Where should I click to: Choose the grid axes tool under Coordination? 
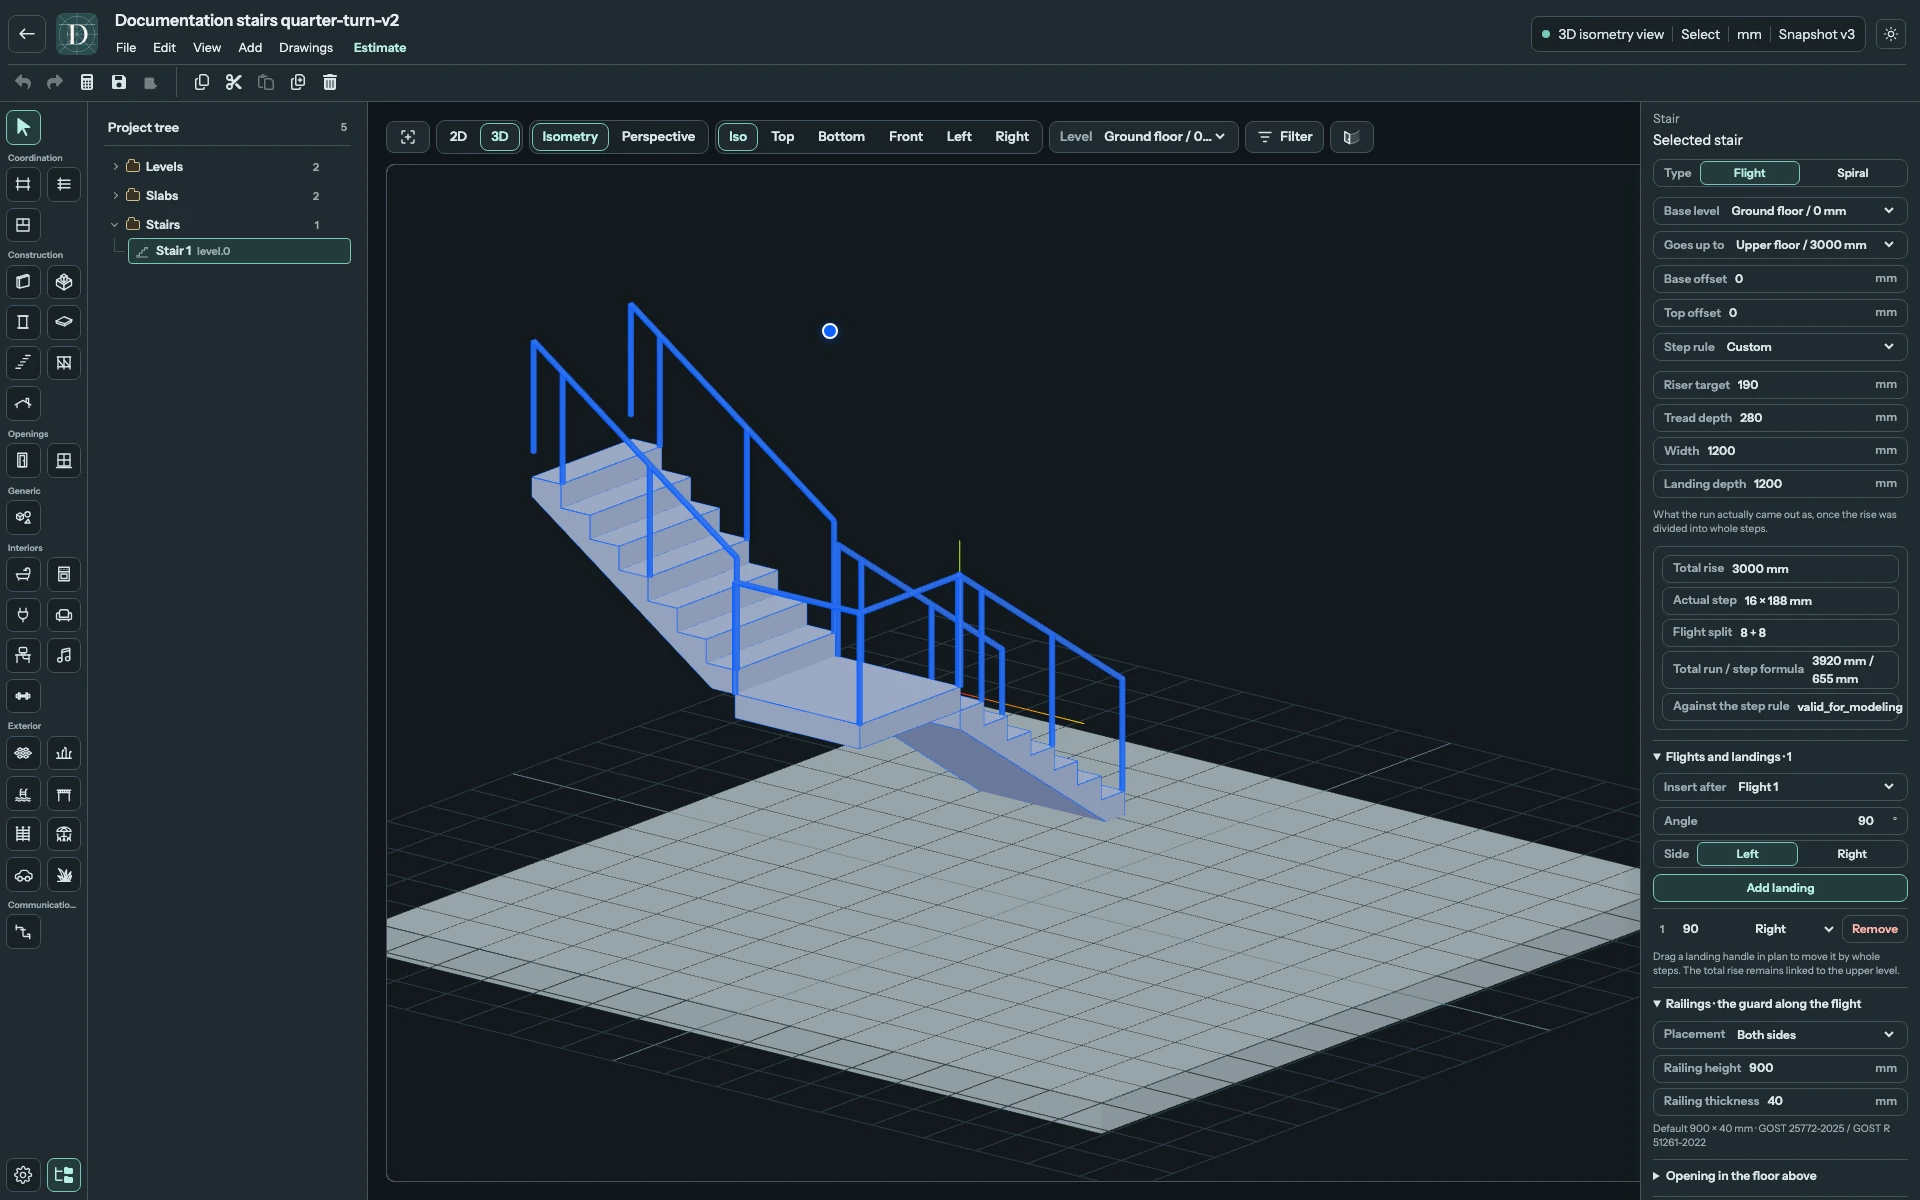tap(23, 184)
